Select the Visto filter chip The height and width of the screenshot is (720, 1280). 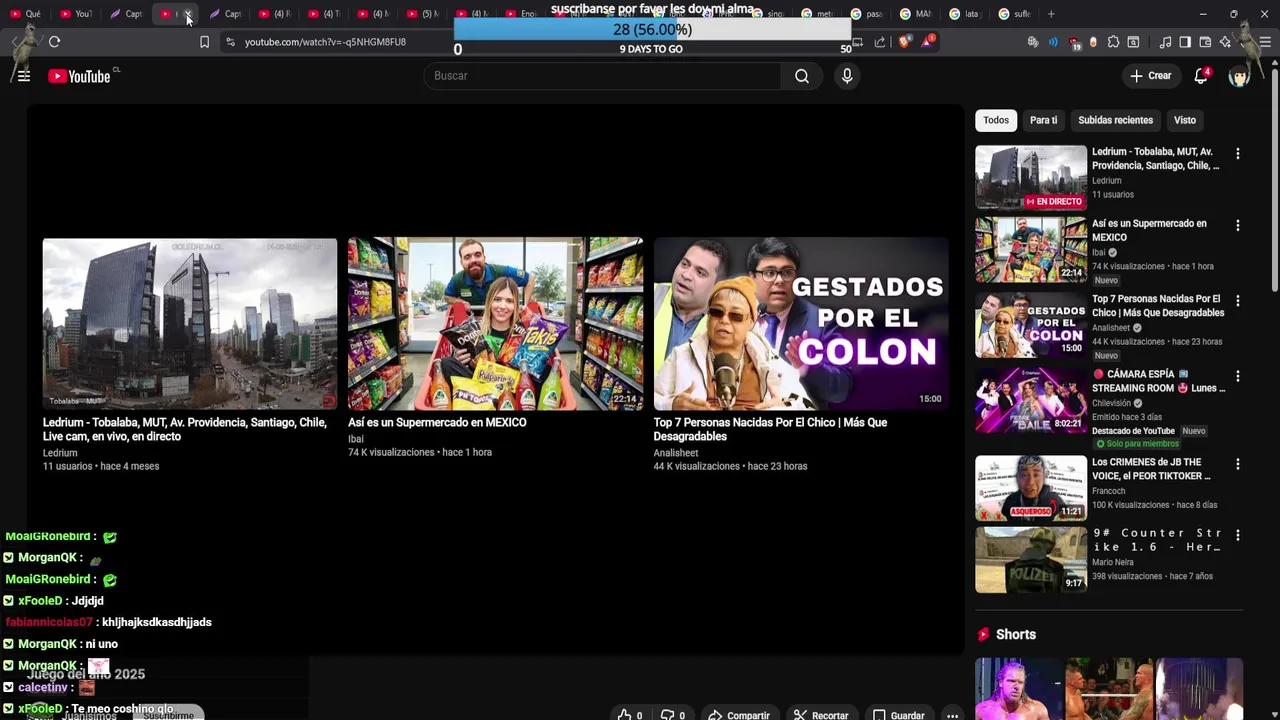pyautogui.click(x=1185, y=120)
